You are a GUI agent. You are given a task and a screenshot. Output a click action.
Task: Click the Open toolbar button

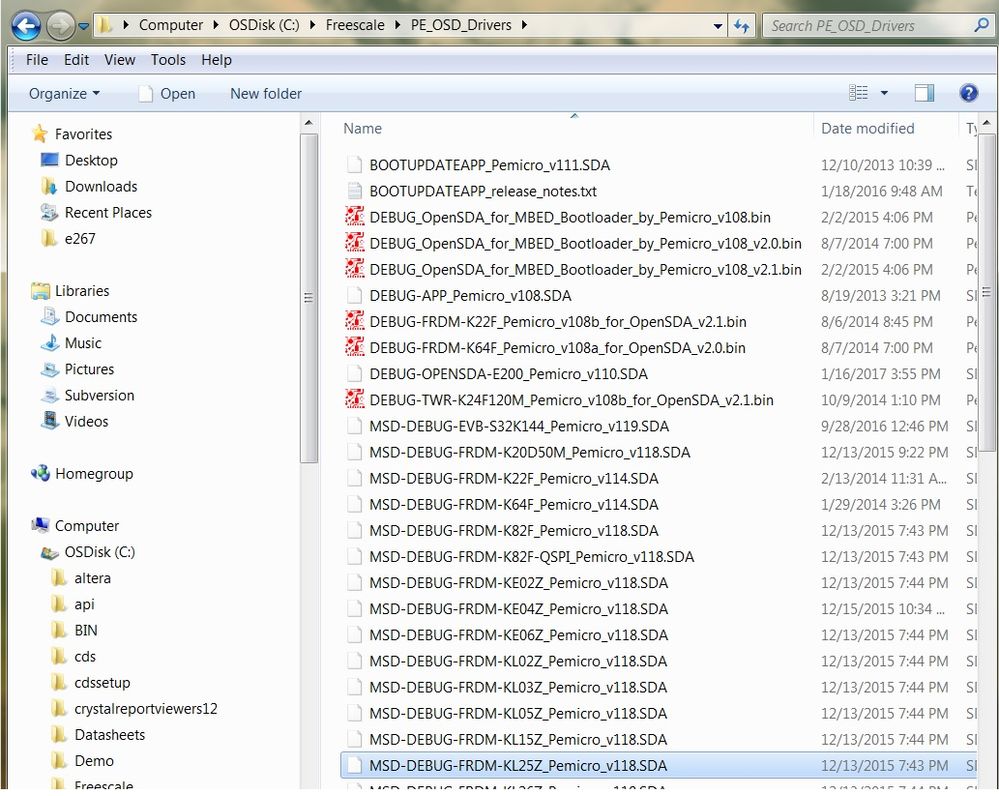167,94
